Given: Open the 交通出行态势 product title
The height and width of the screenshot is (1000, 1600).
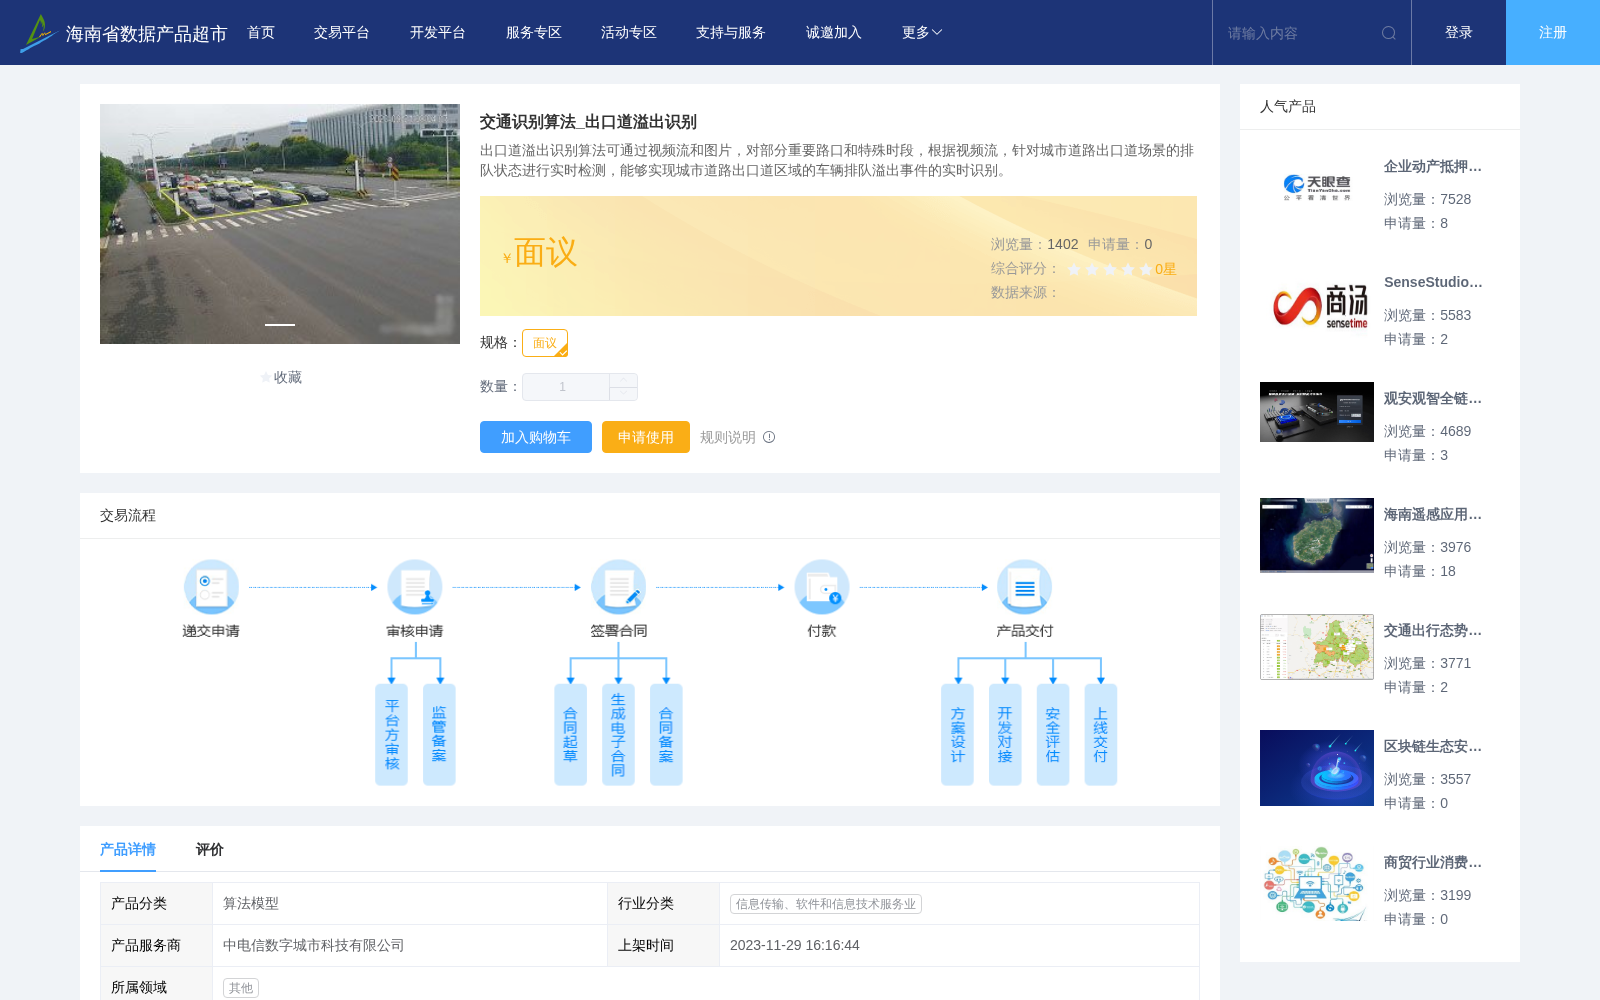Looking at the screenshot, I should (1433, 631).
